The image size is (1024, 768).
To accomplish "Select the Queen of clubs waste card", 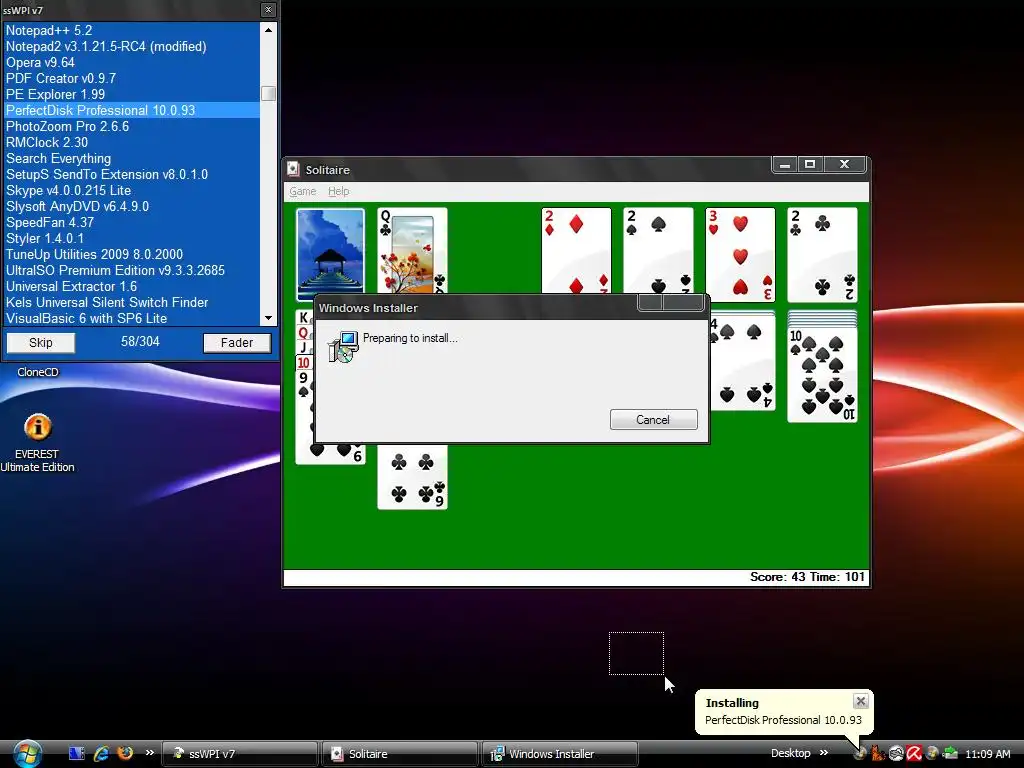I will click(x=412, y=250).
